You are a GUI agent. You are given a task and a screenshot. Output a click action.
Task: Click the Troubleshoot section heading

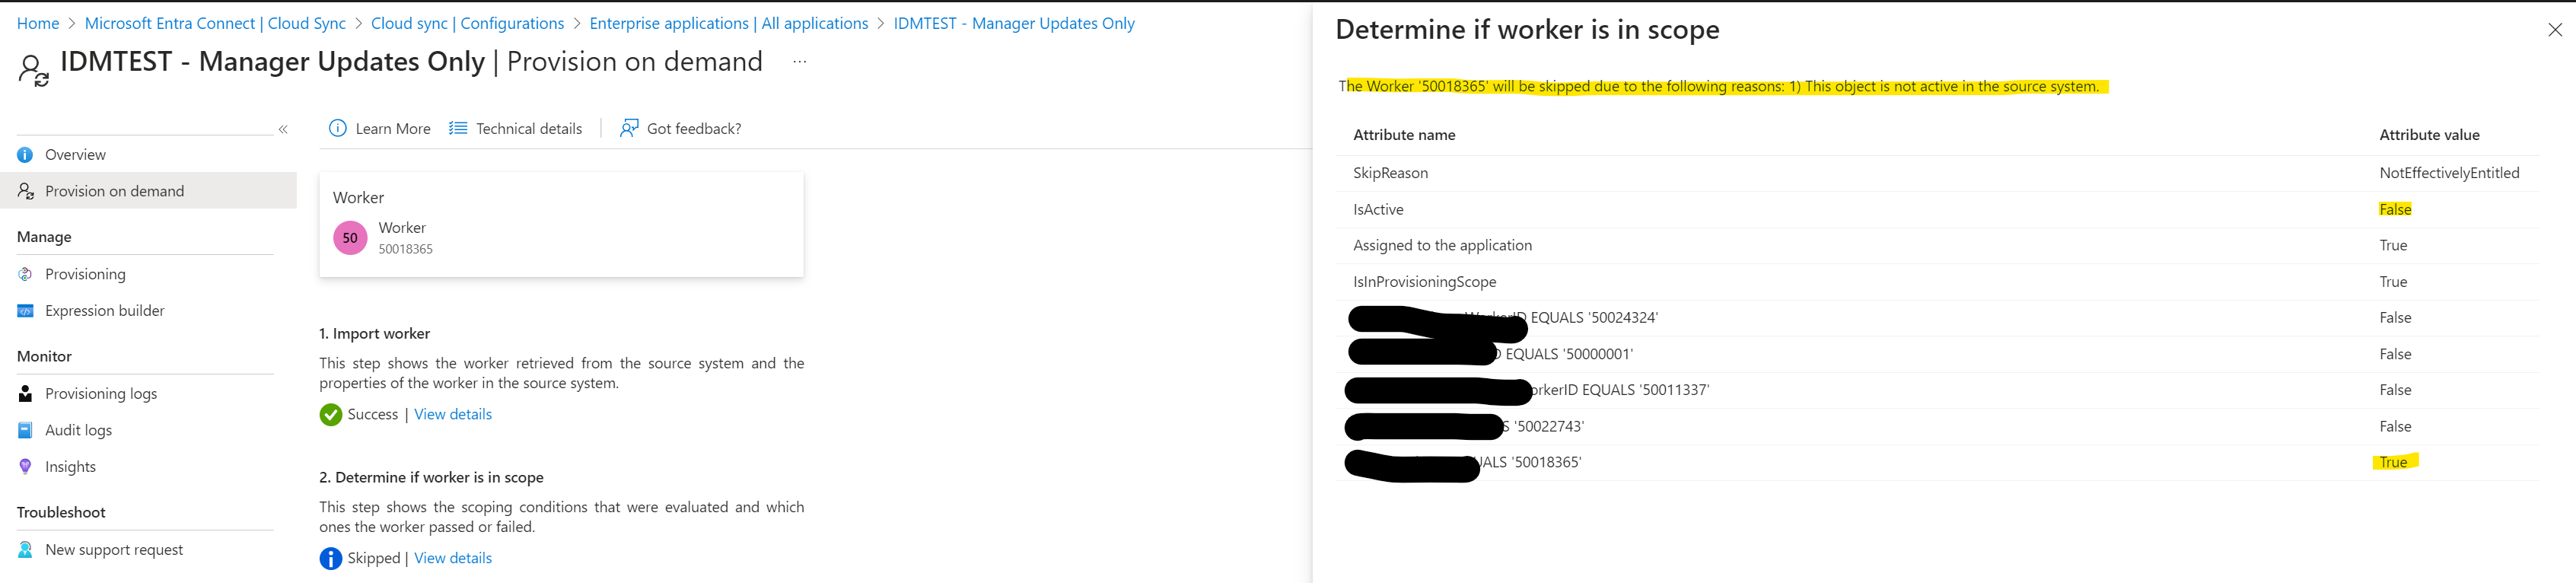pyautogui.click(x=61, y=512)
